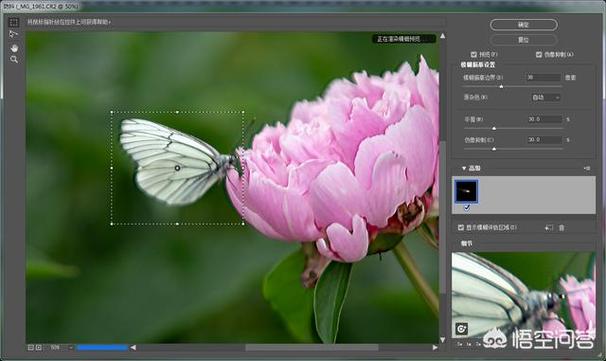
Task: Toggle the Preview (预览) checkbox
Action: [474, 54]
